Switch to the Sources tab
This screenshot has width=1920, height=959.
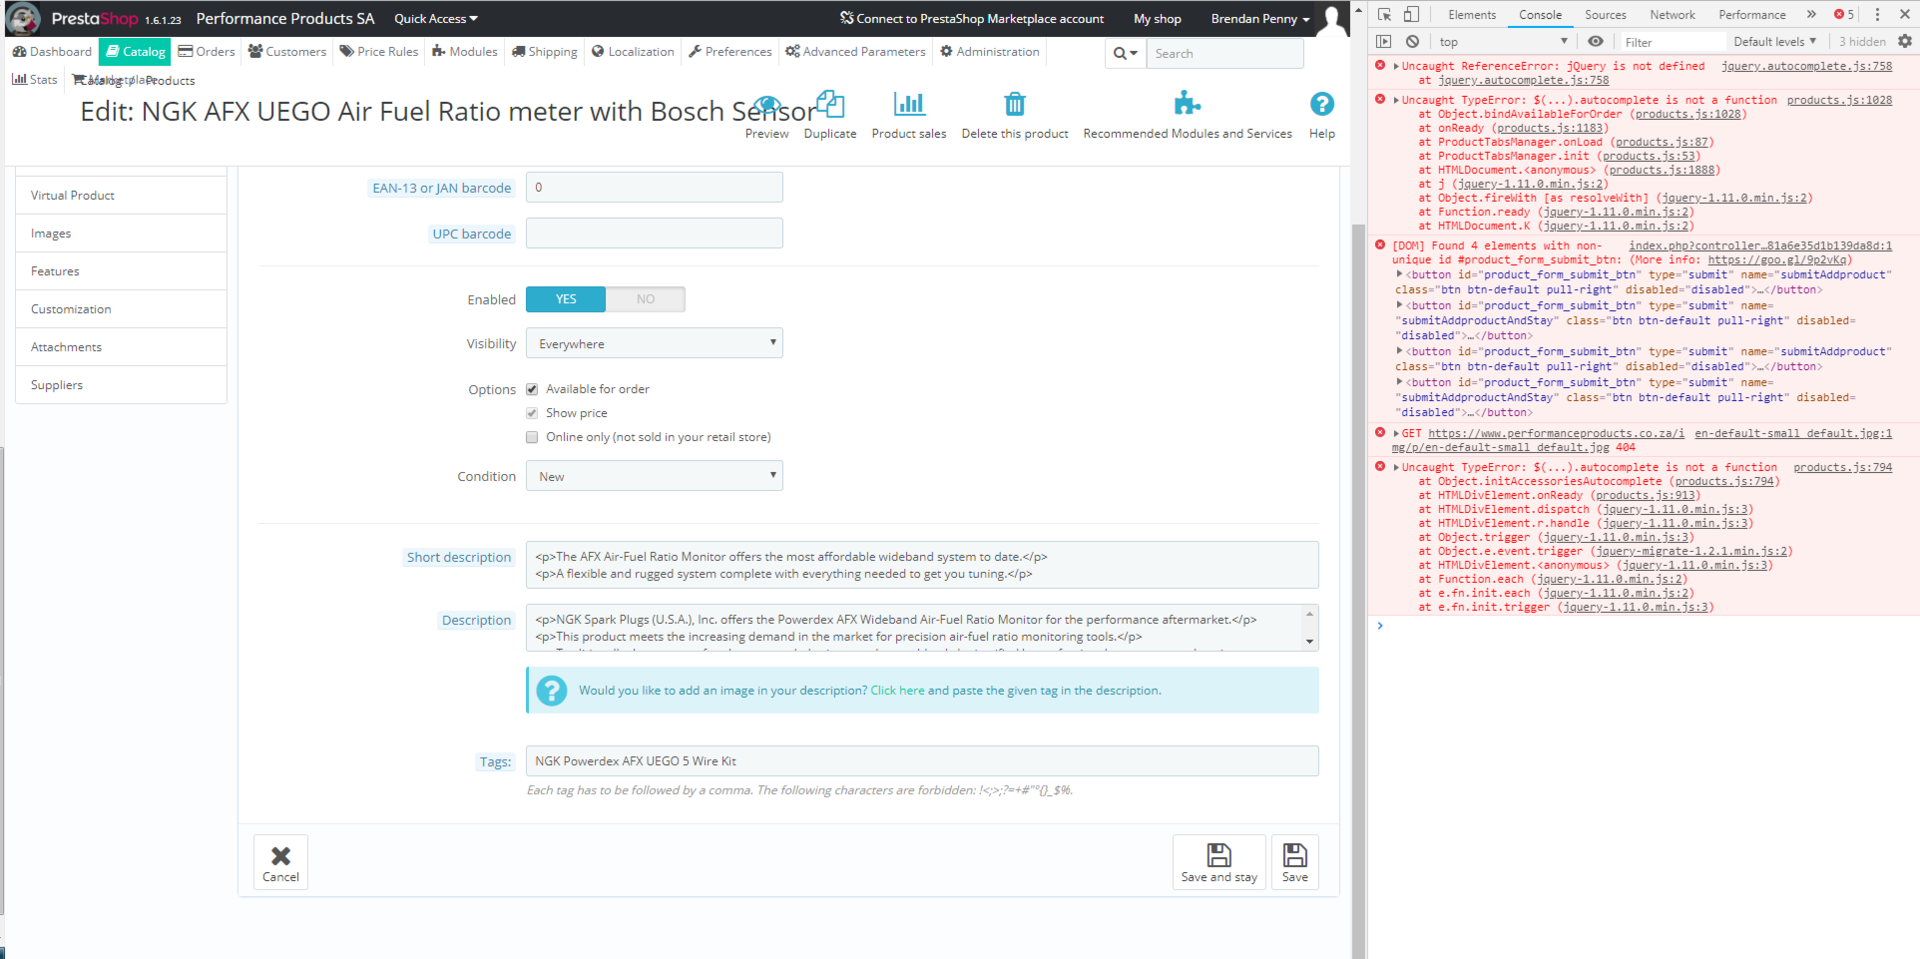pos(1605,14)
